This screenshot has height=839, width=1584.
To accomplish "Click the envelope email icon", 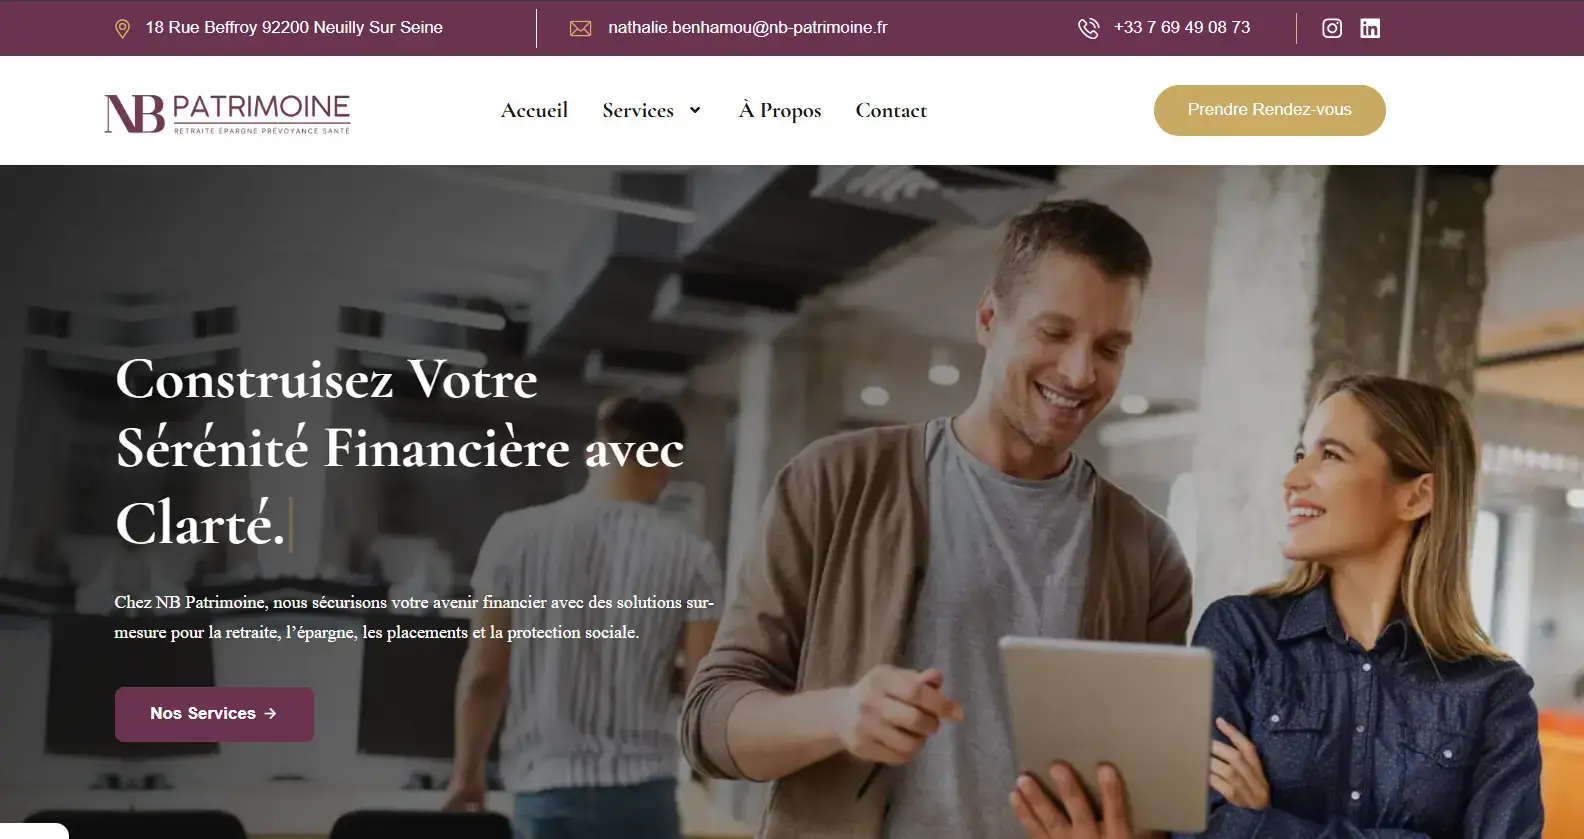I will coord(580,29).
